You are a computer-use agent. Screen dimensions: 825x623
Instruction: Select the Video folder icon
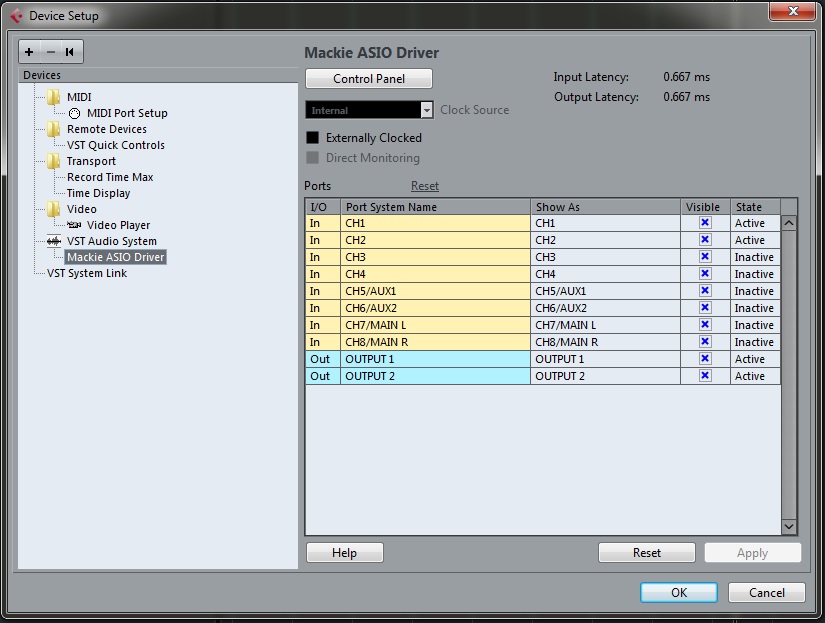click(53, 209)
